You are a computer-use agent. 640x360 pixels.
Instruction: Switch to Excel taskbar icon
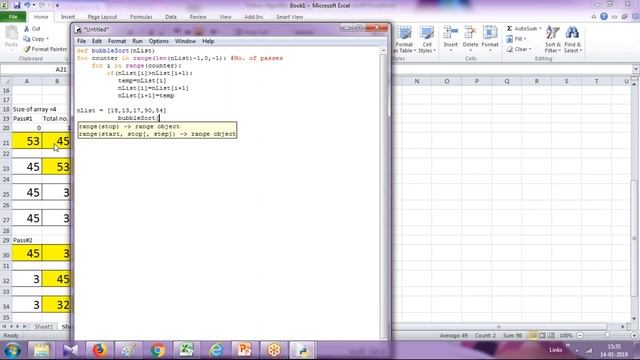(186, 350)
